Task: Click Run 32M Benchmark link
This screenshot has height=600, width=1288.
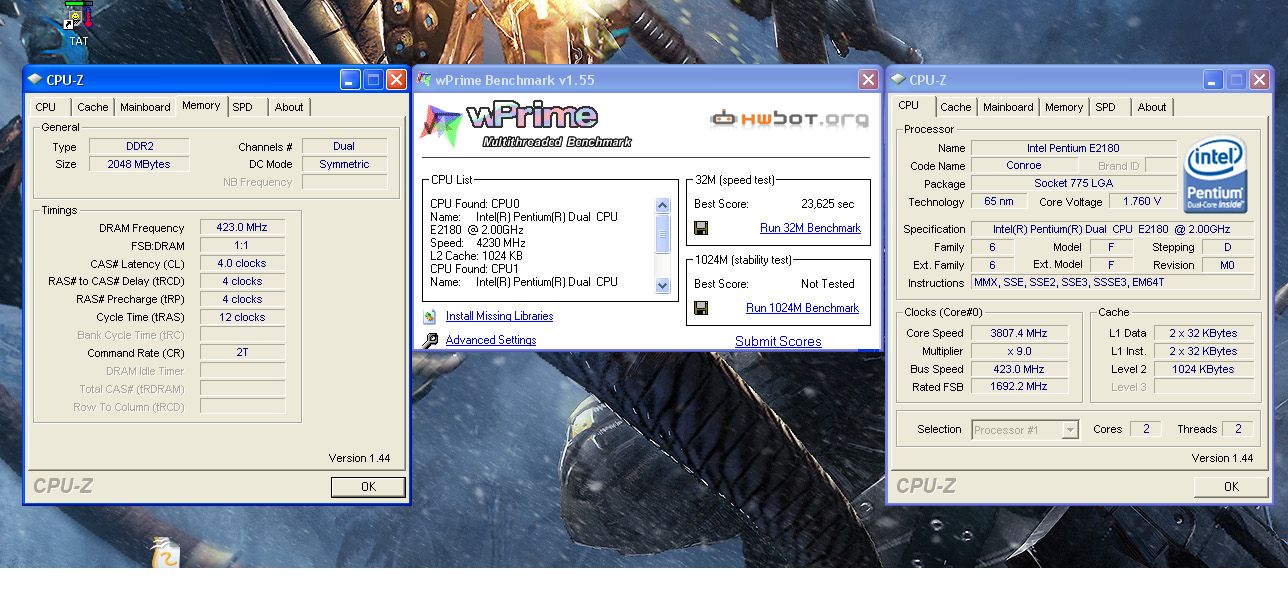Action: point(810,228)
